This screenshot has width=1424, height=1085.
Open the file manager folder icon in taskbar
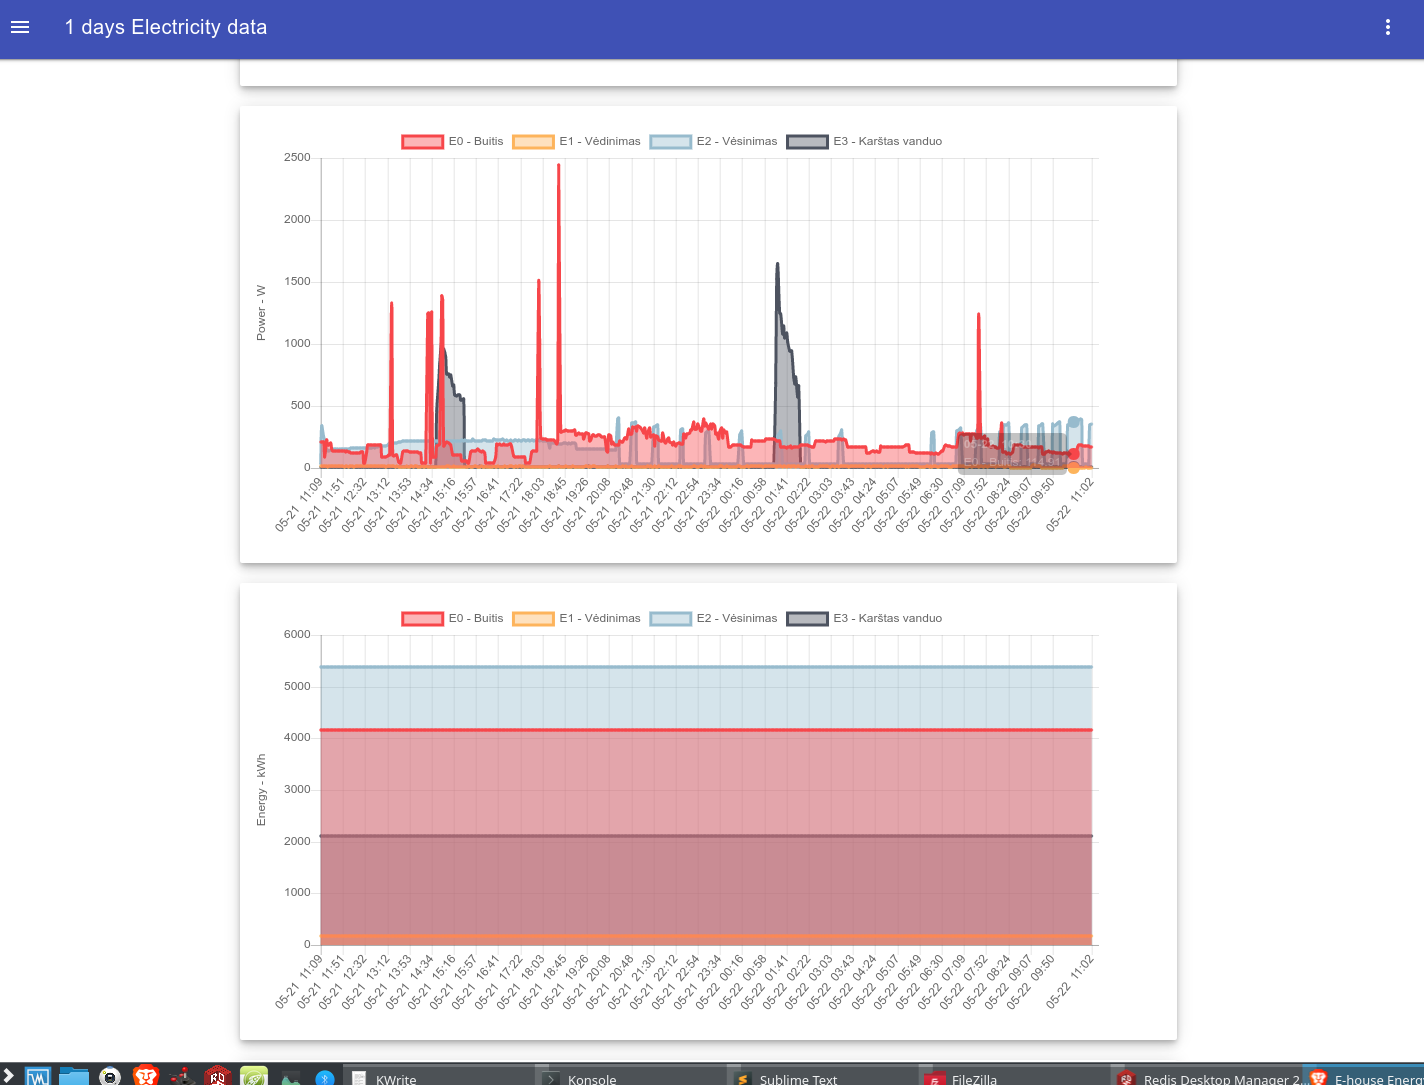pos(74,1076)
